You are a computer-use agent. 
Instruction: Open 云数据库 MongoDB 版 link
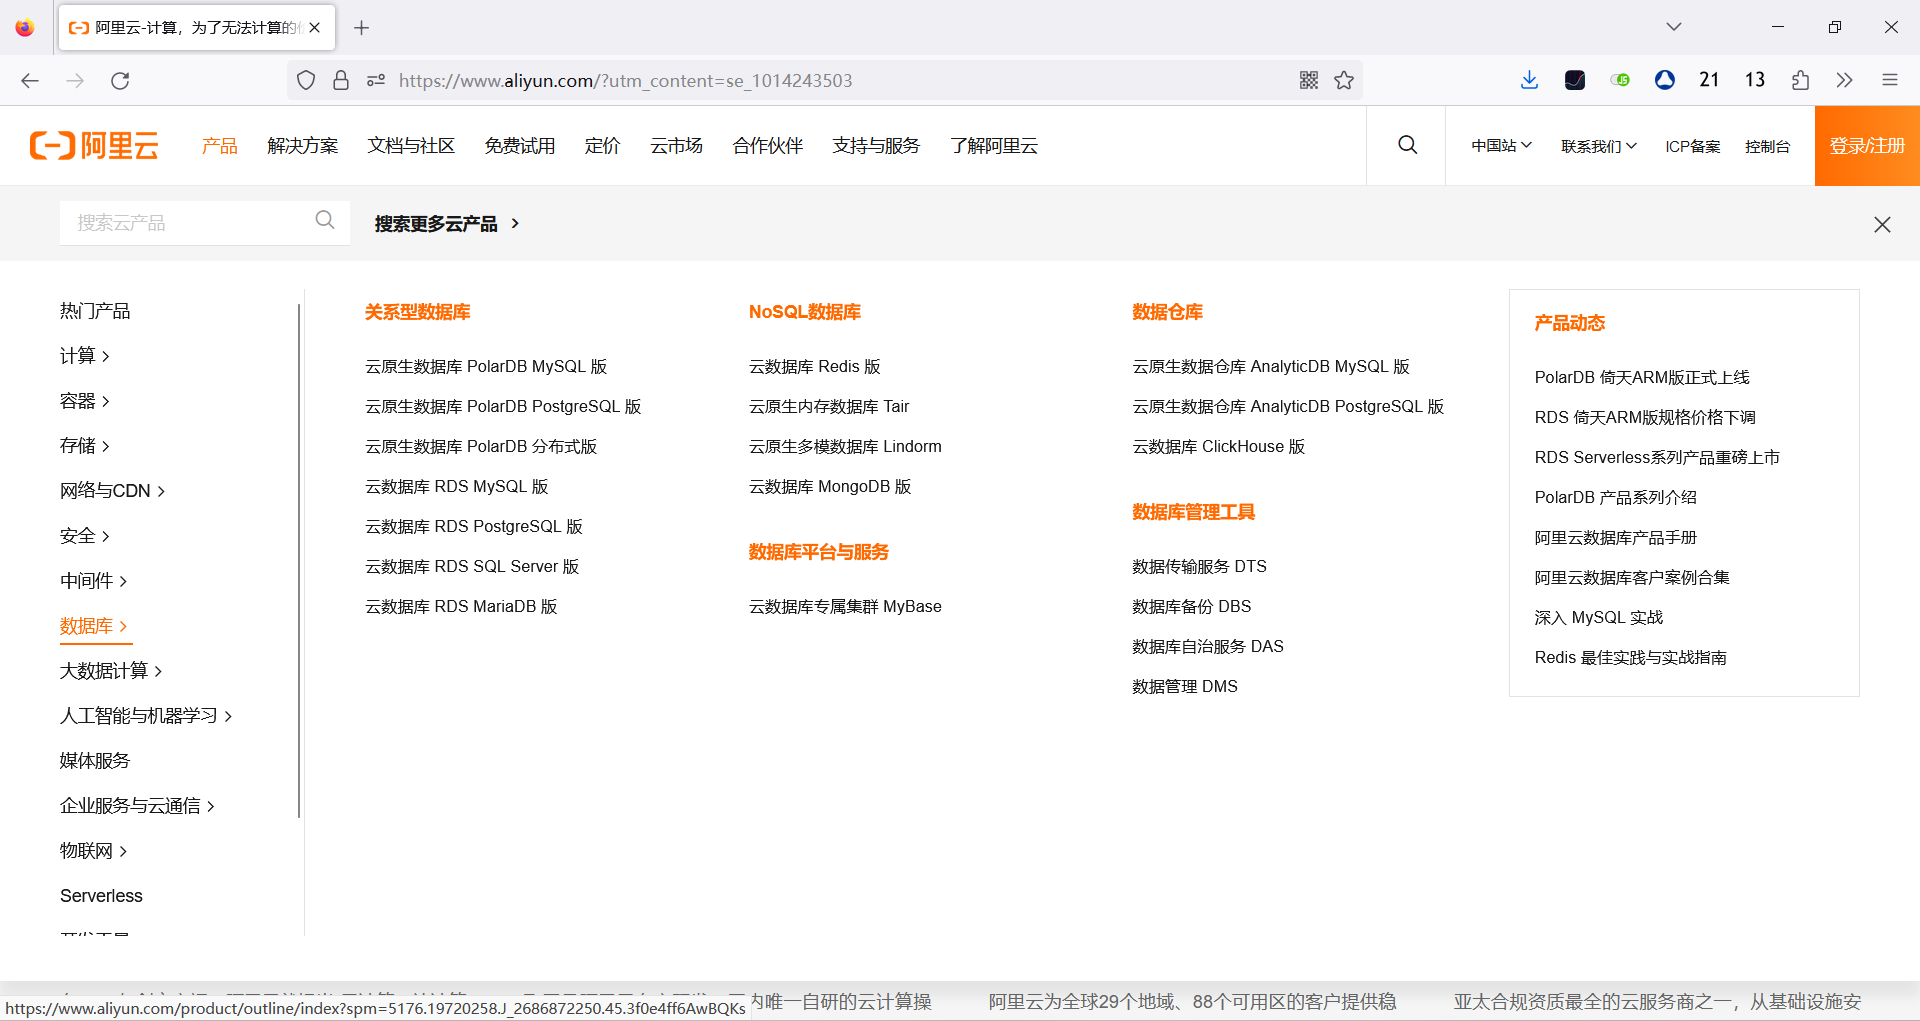click(830, 486)
